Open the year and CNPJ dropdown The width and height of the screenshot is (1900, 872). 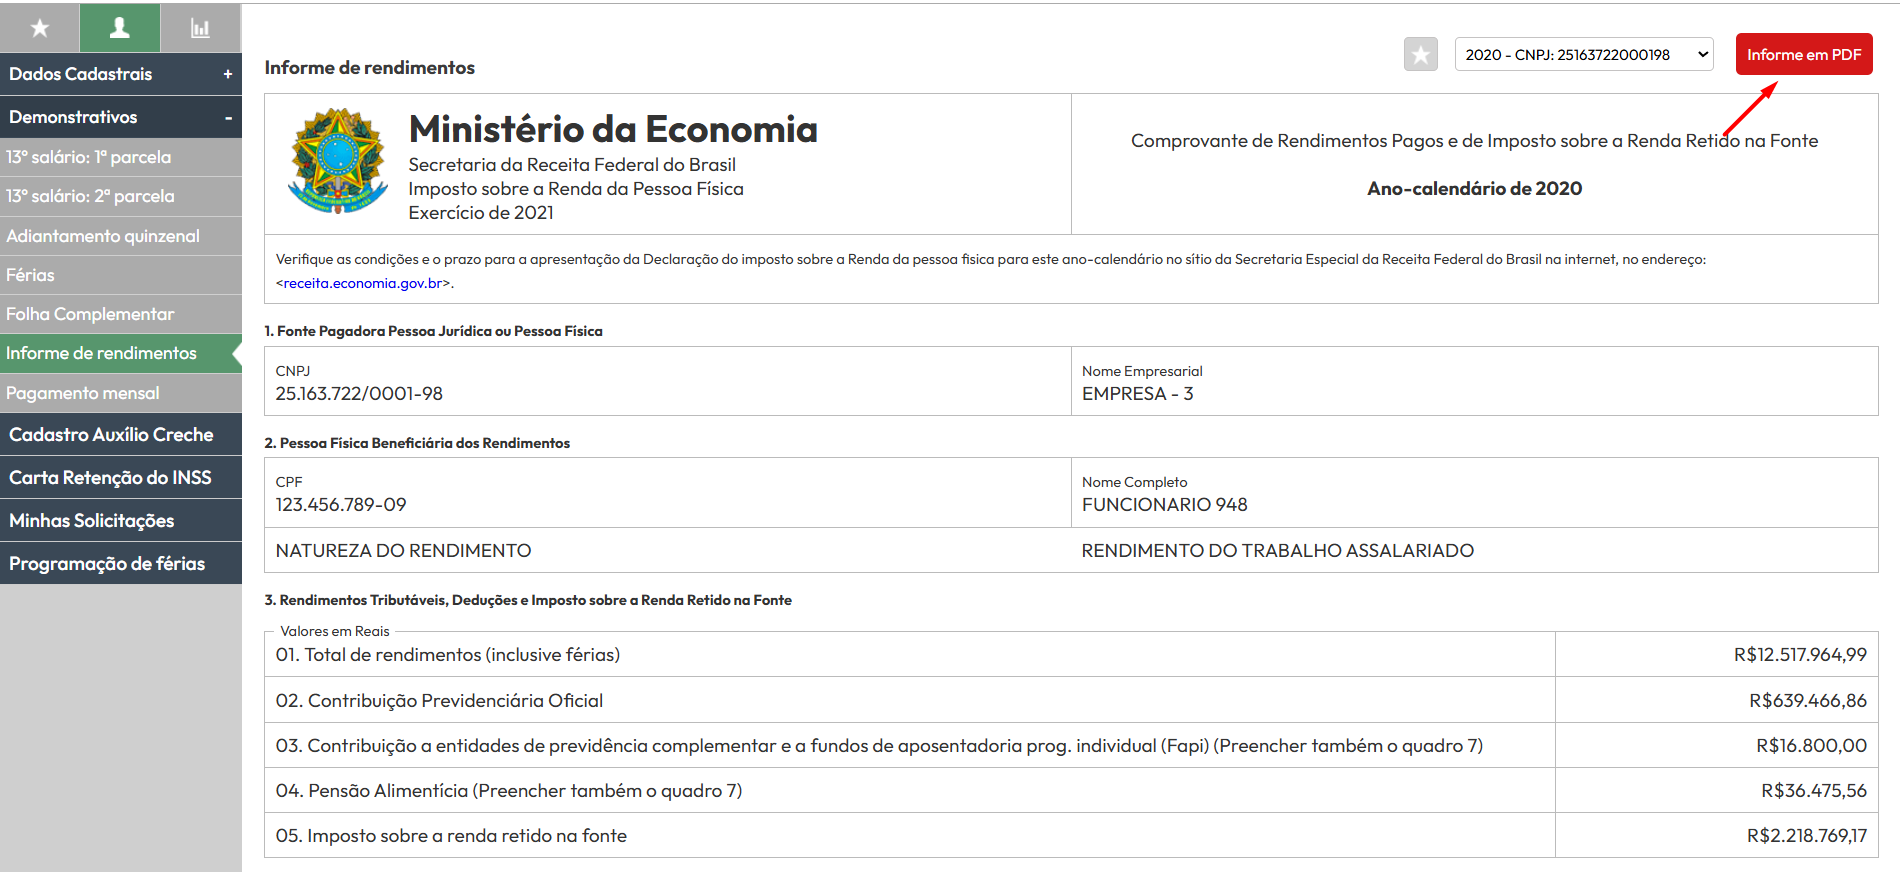pyautogui.click(x=1584, y=54)
